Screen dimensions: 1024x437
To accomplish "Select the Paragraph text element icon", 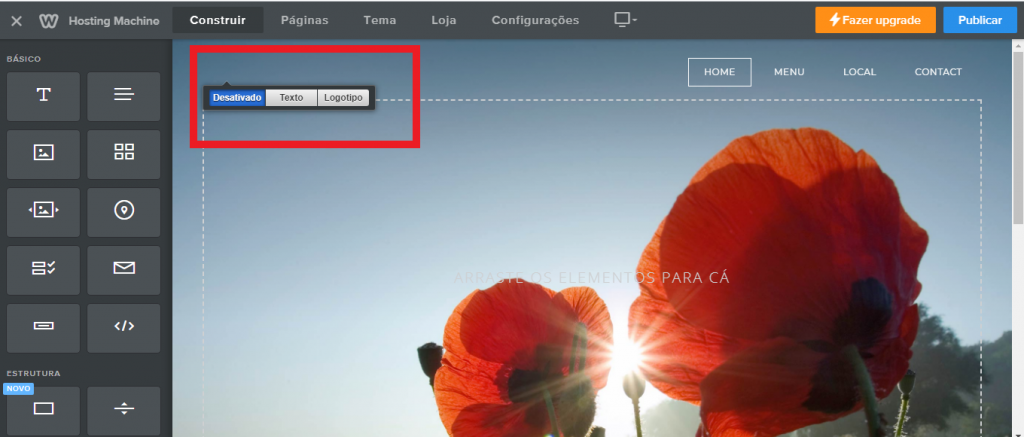I will pyautogui.click(x=123, y=96).
